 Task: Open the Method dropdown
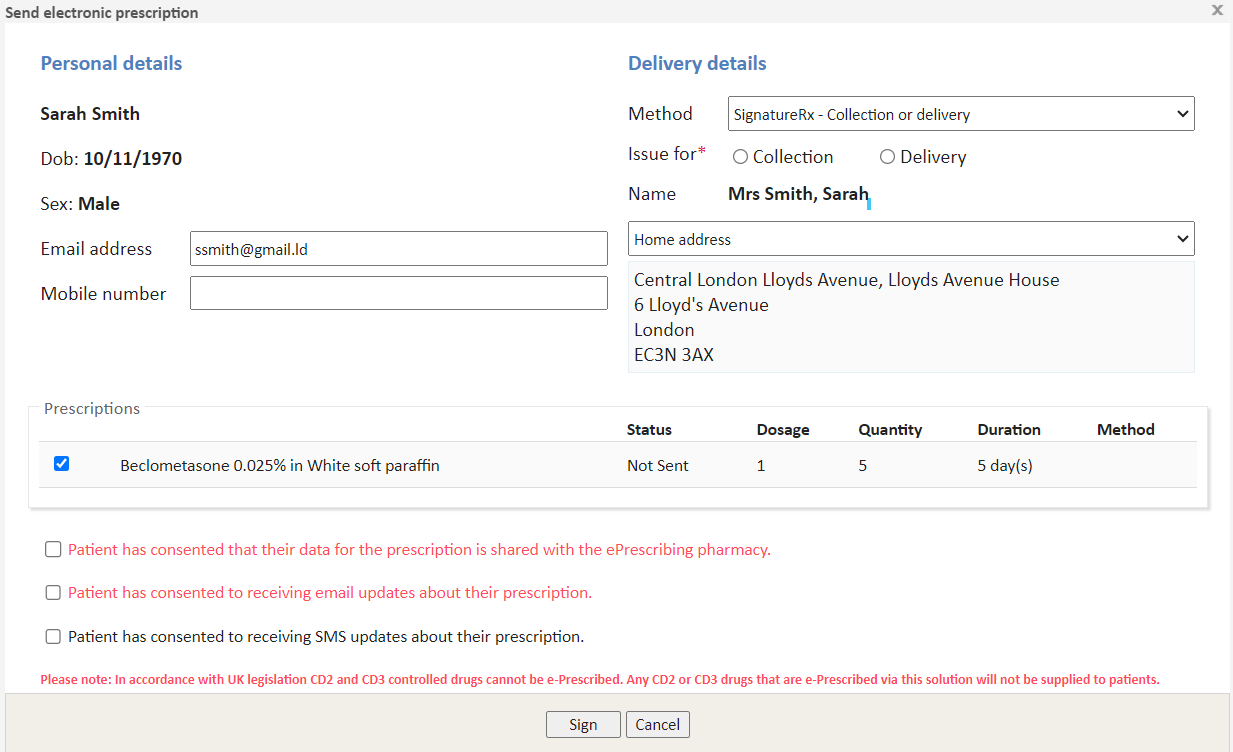[x=960, y=114]
